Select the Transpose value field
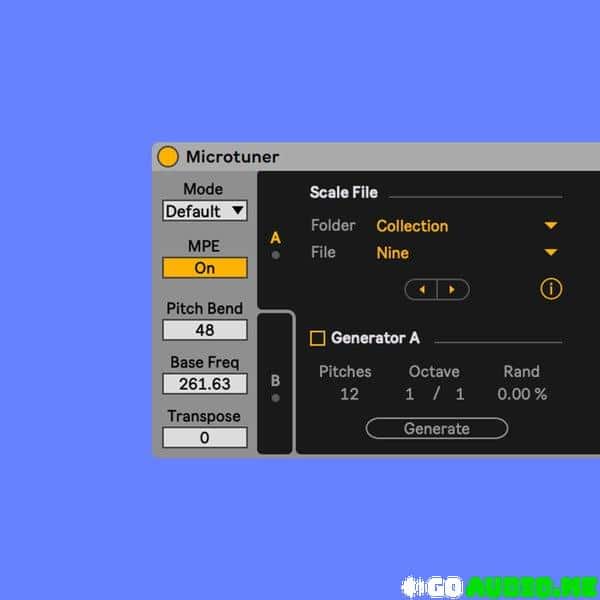The width and height of the screenshot is (600, 600). [x=205, y=437]
